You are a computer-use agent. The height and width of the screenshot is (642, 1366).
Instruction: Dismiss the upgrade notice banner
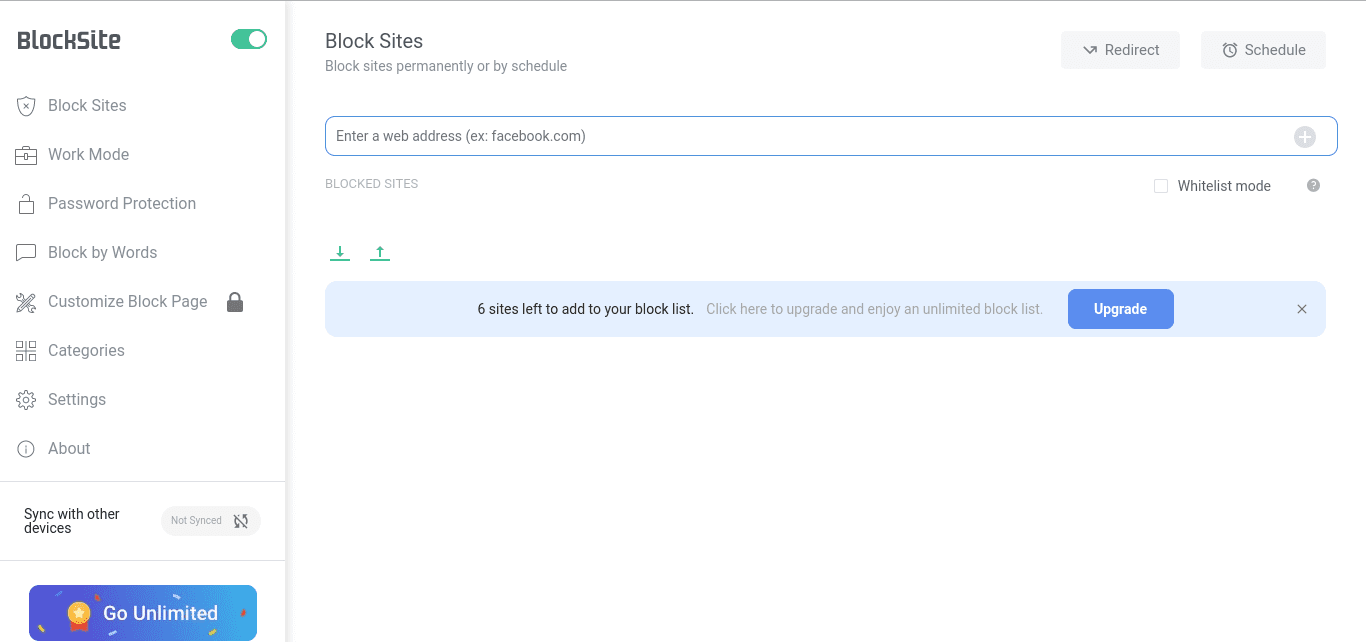(x=1302, y=309)
